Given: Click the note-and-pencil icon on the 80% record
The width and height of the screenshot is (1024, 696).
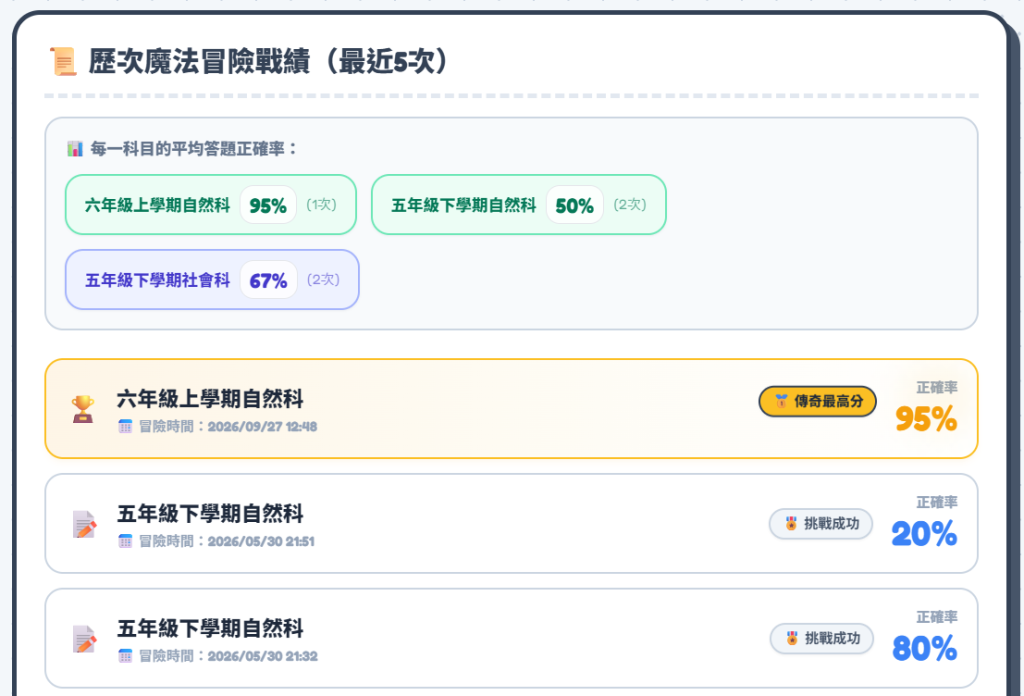Looking at the screenshot, I should coord(84,639).
